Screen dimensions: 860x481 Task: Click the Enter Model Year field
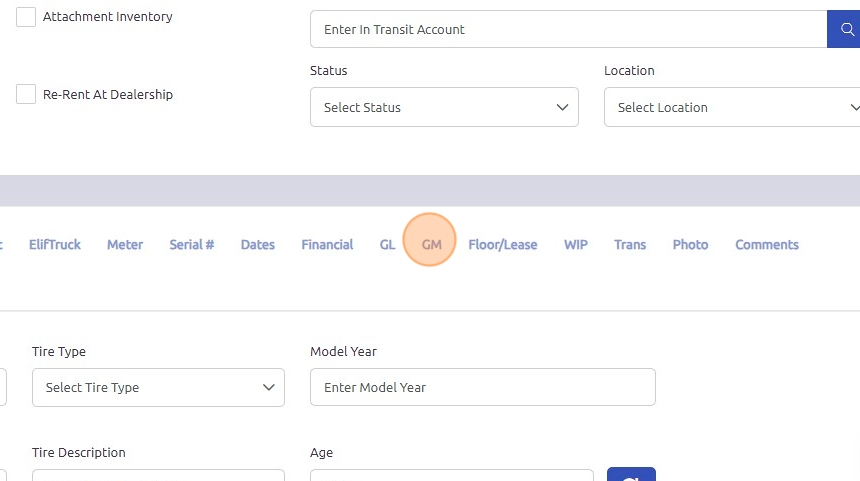[x=482, y=387]
